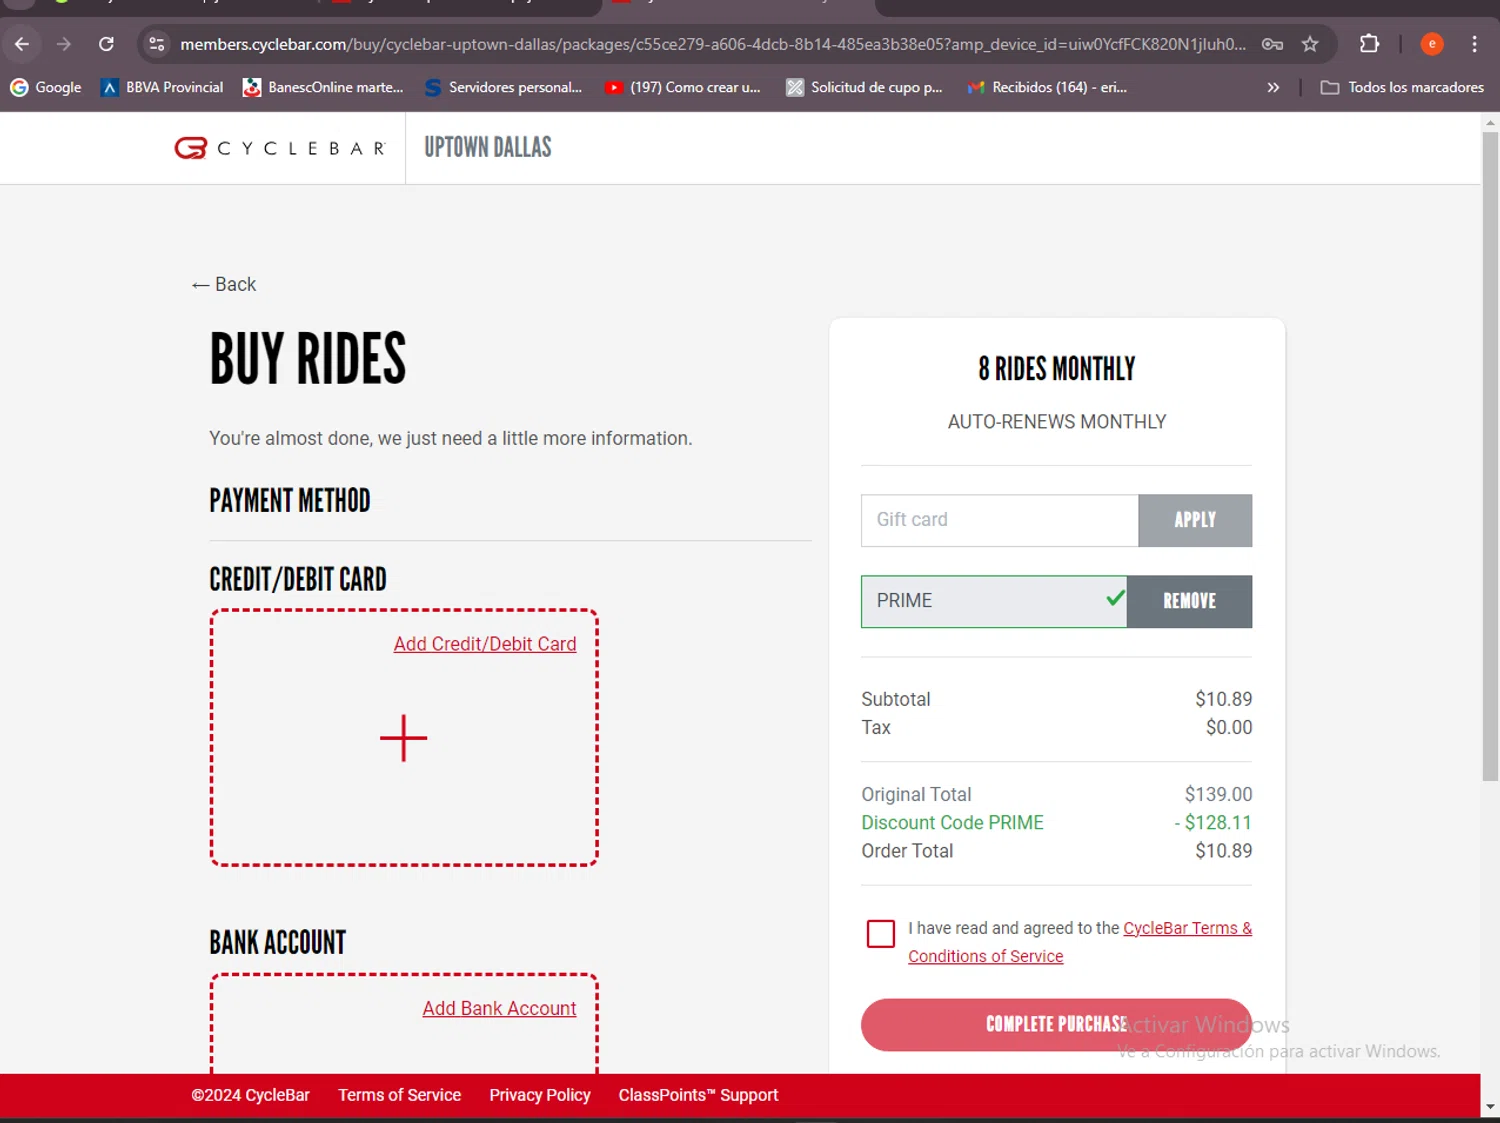This screenshot has height=1123, width=1500.
Task: Click the BUY RIDES heading
Action: coord(308,359)
